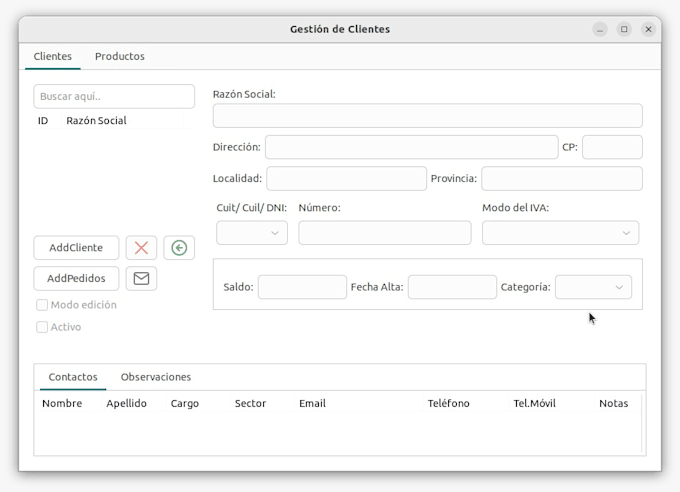Focus the Dirección input field

click(412, 147)
